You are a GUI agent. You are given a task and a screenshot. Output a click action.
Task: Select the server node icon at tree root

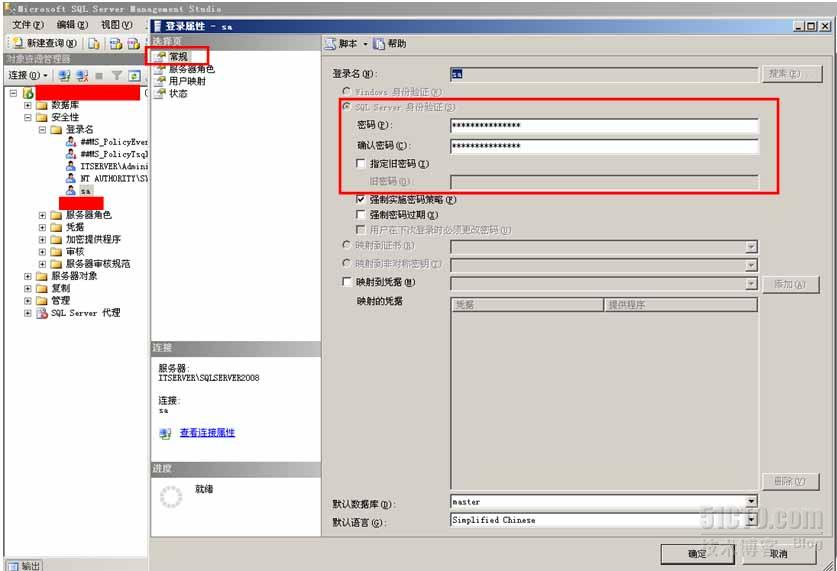[x=28, y=93]
